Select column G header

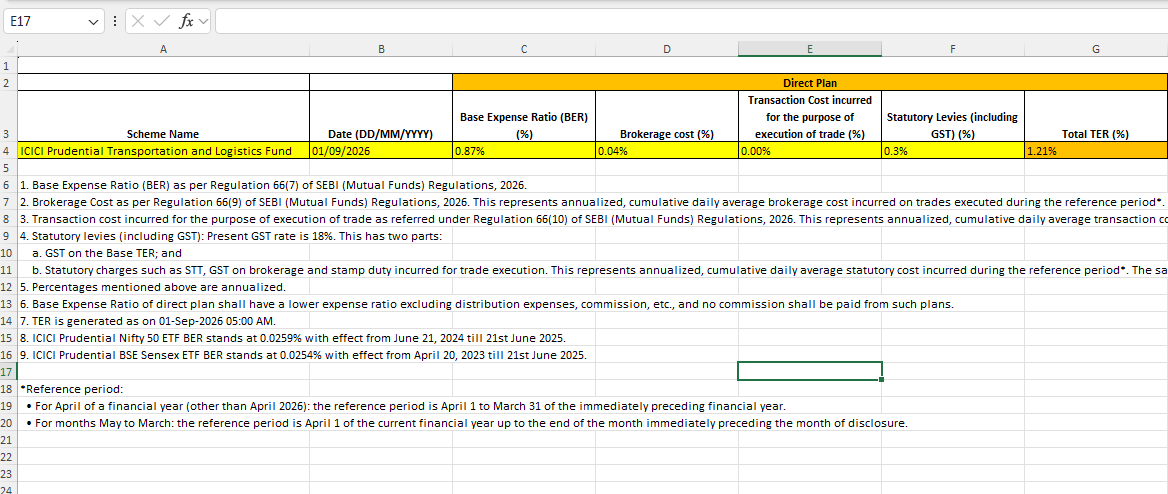tap(1096, 49)
